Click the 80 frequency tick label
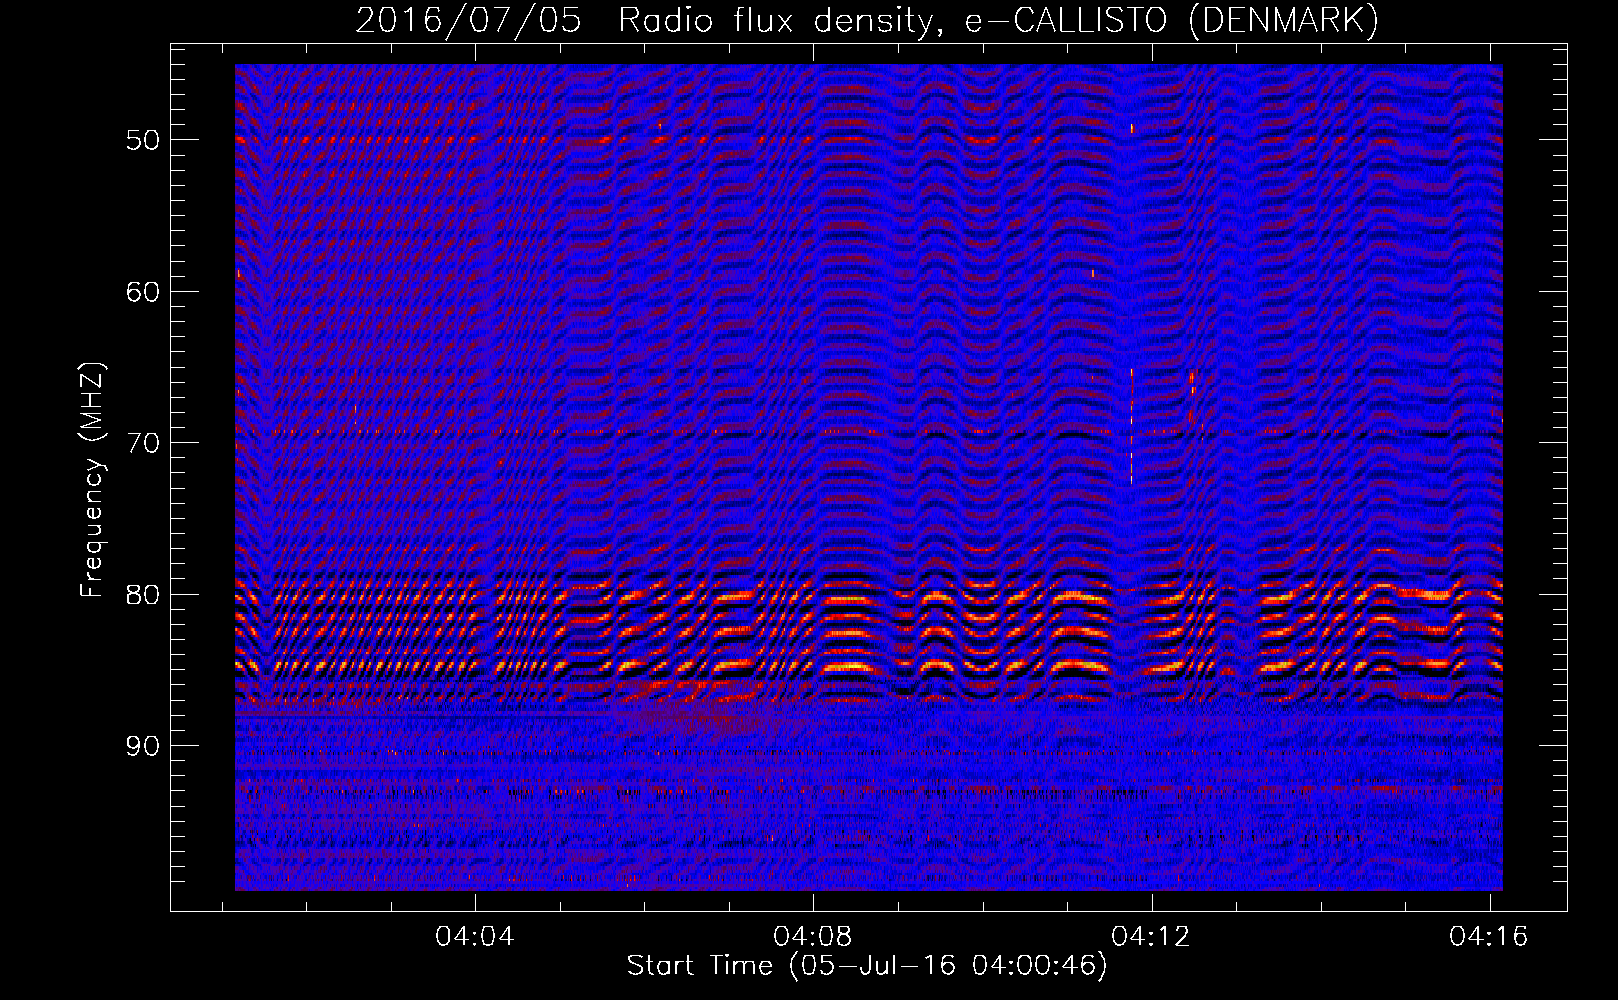1618x1000 pixels. [x=142, y=595]
